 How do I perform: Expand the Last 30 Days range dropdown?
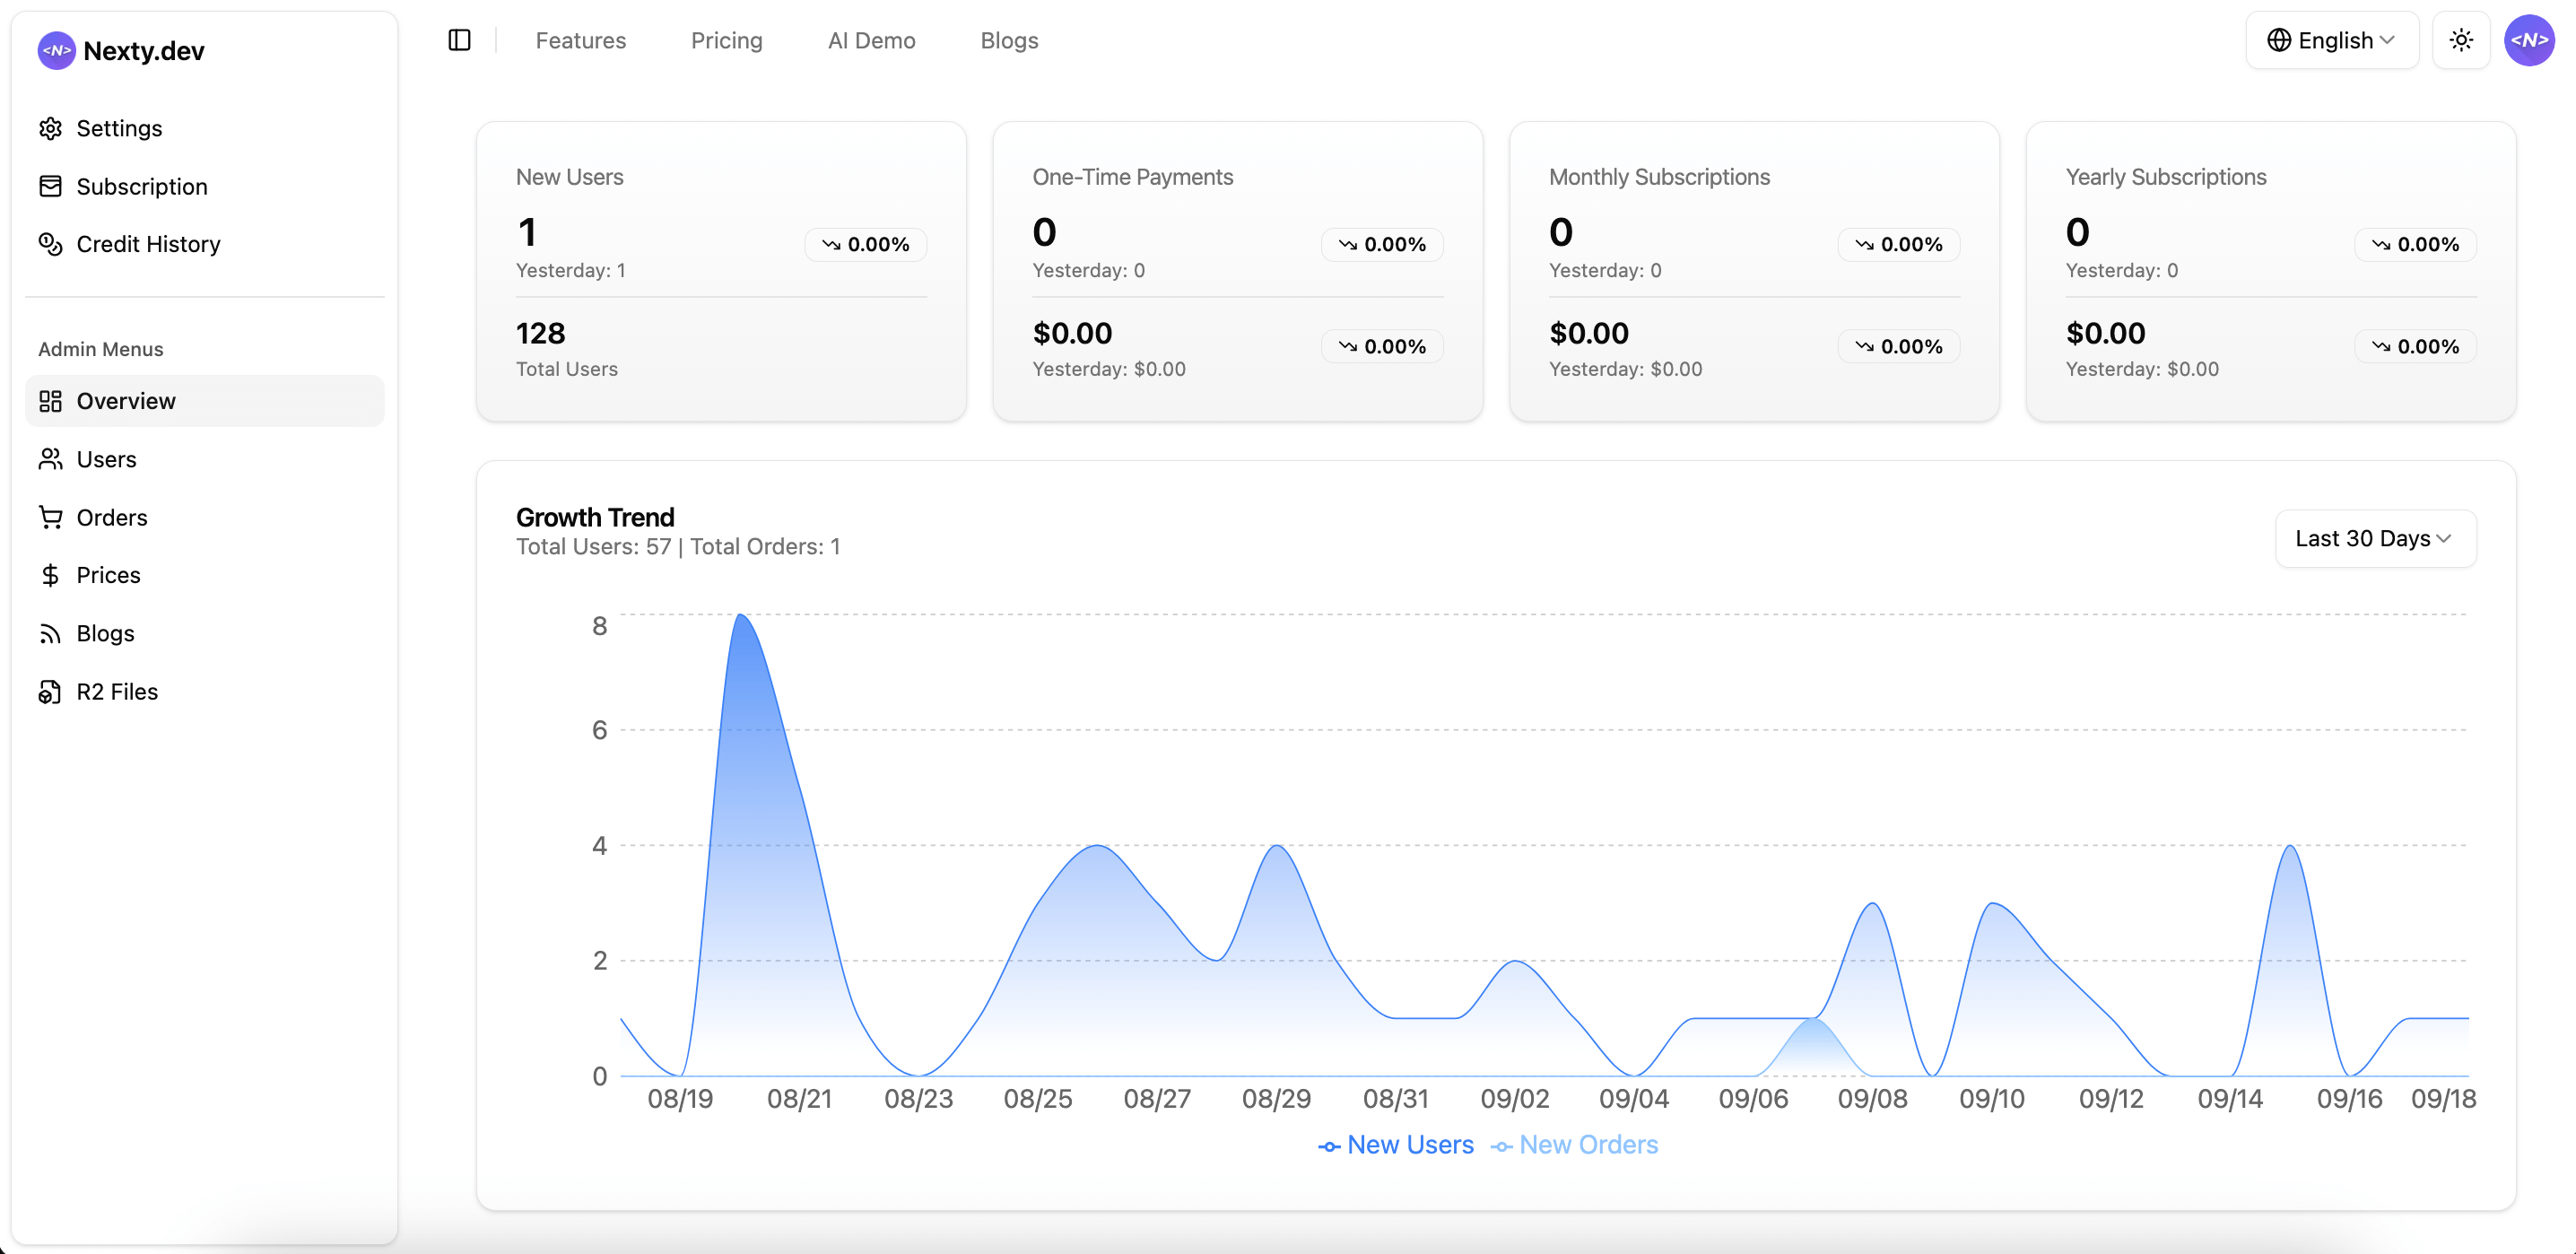pos(2374,538)
